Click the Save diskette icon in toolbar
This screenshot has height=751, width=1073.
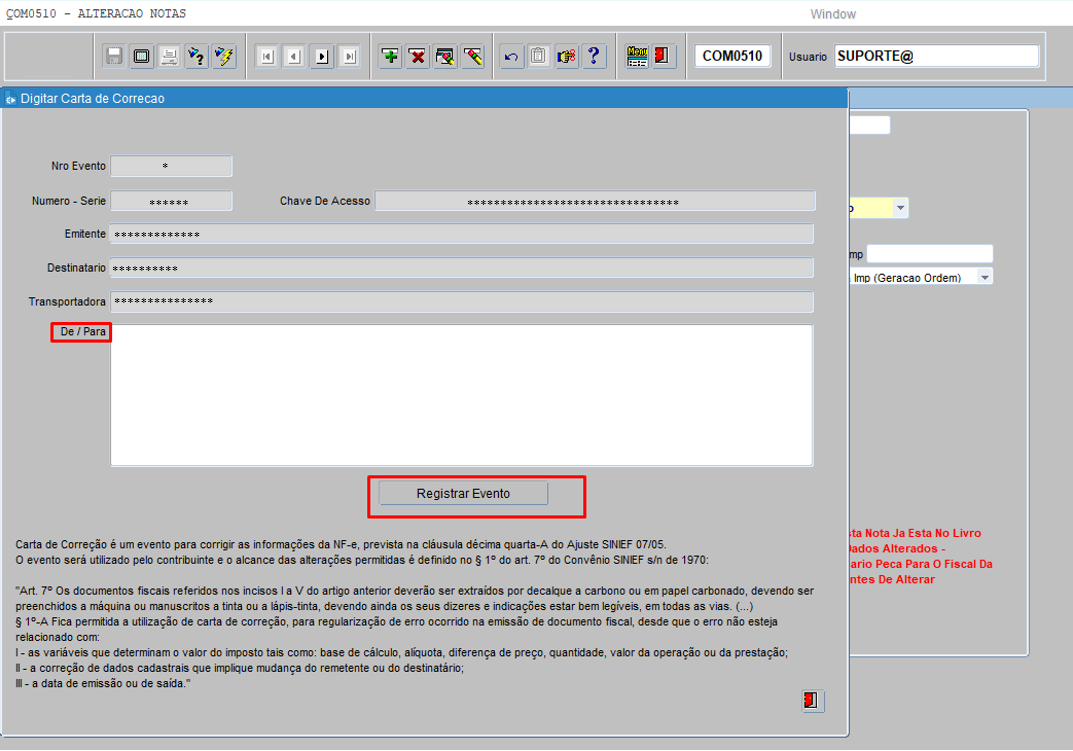coord(114,56)
